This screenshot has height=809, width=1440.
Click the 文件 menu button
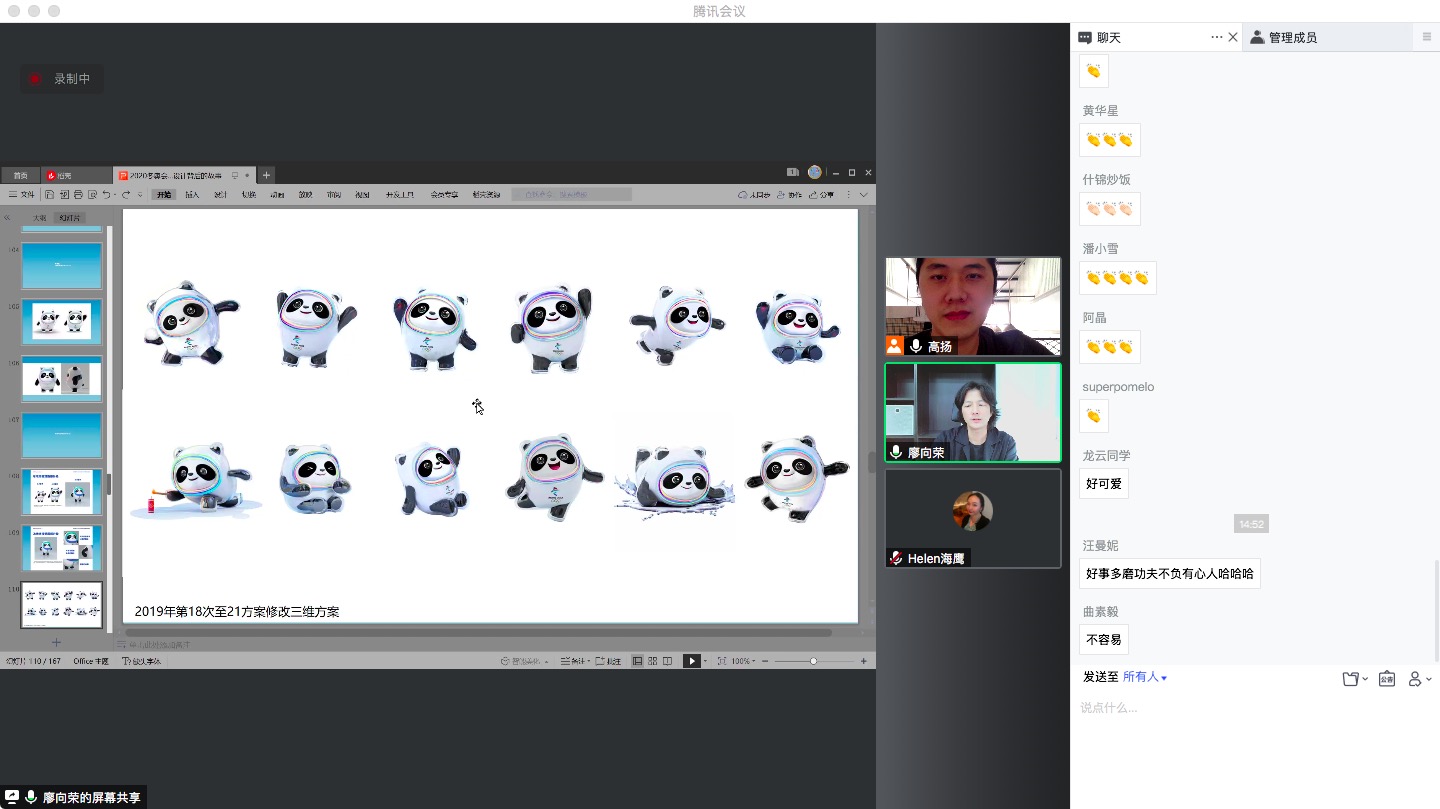21,194
